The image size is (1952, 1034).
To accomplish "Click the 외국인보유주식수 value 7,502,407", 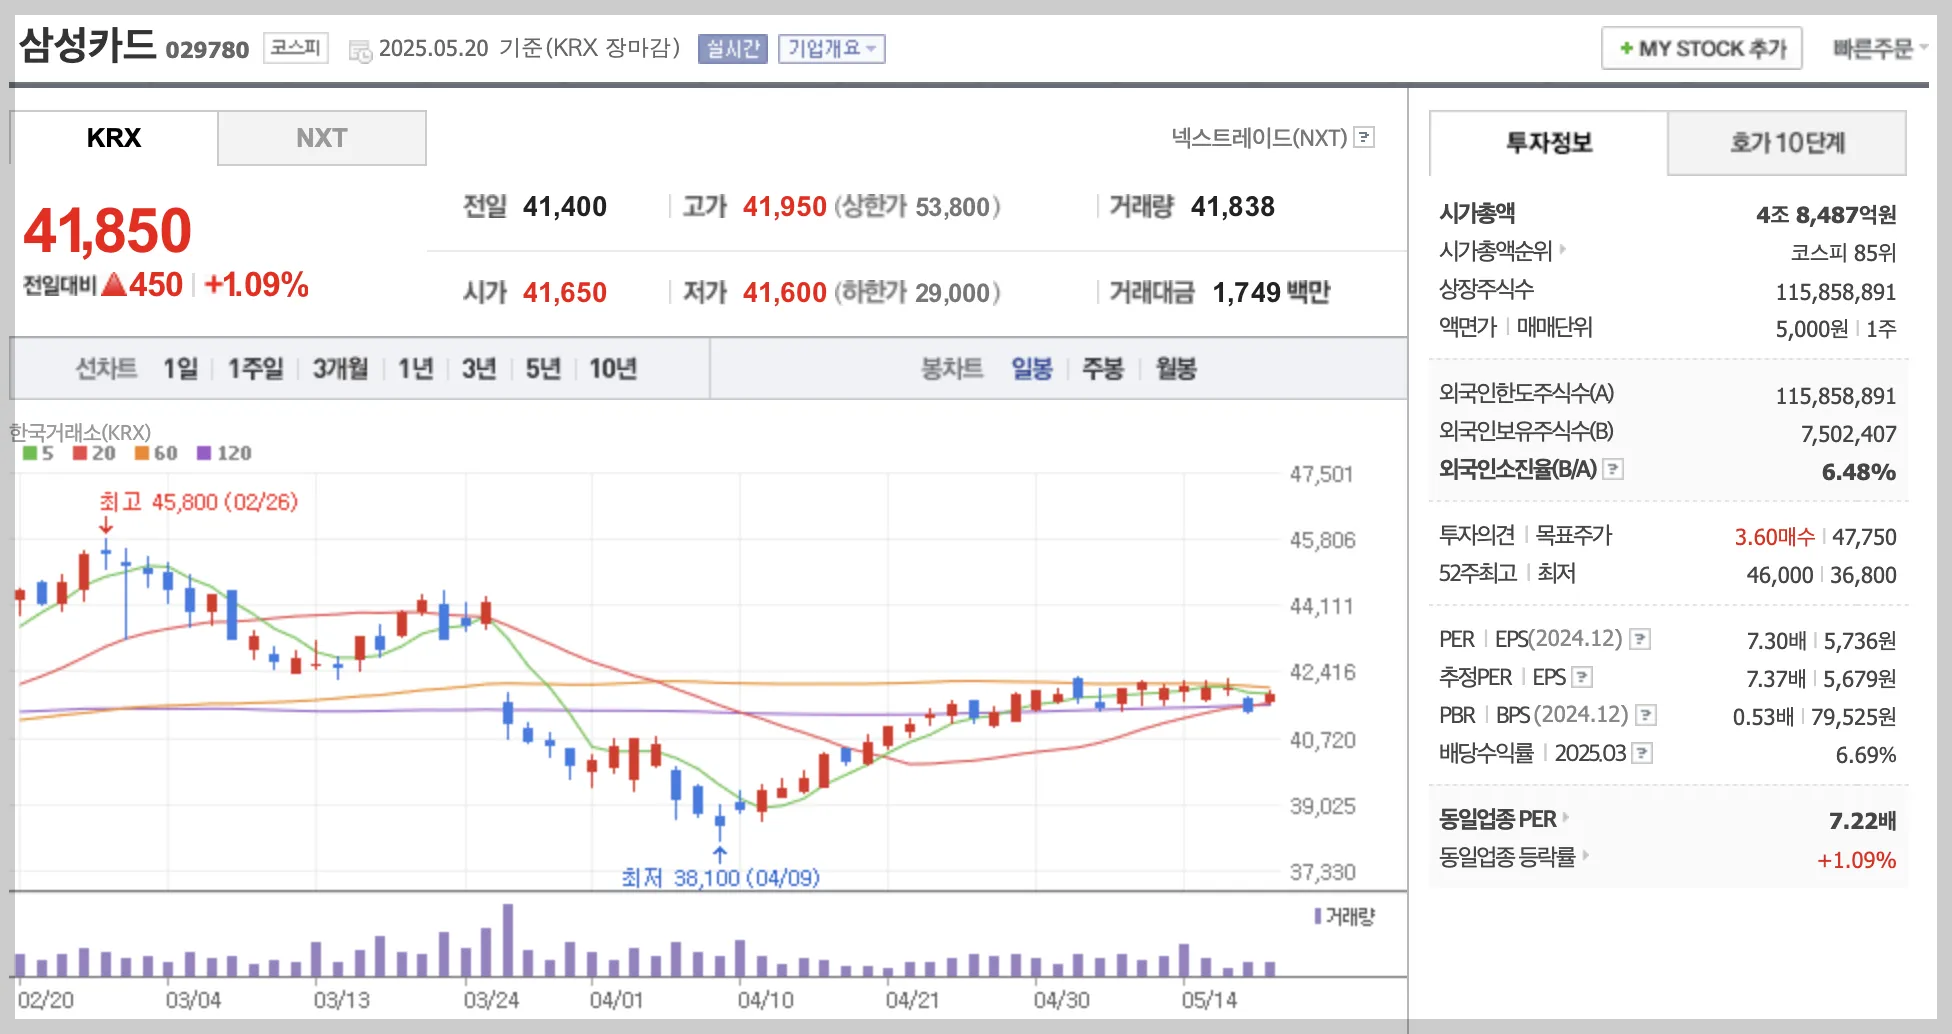I will click(1848, 434).
